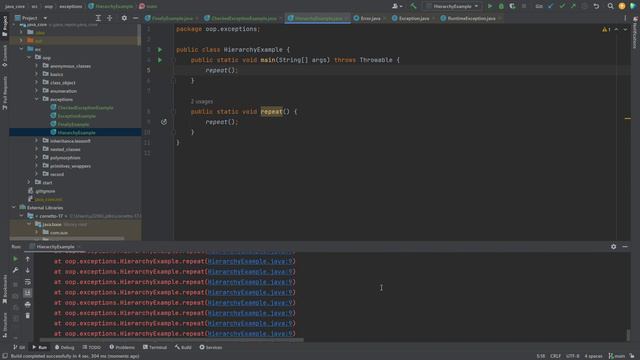Open run configuration wrench in Run panel
Screen dimensions: 640x360
tap(15, 270)
